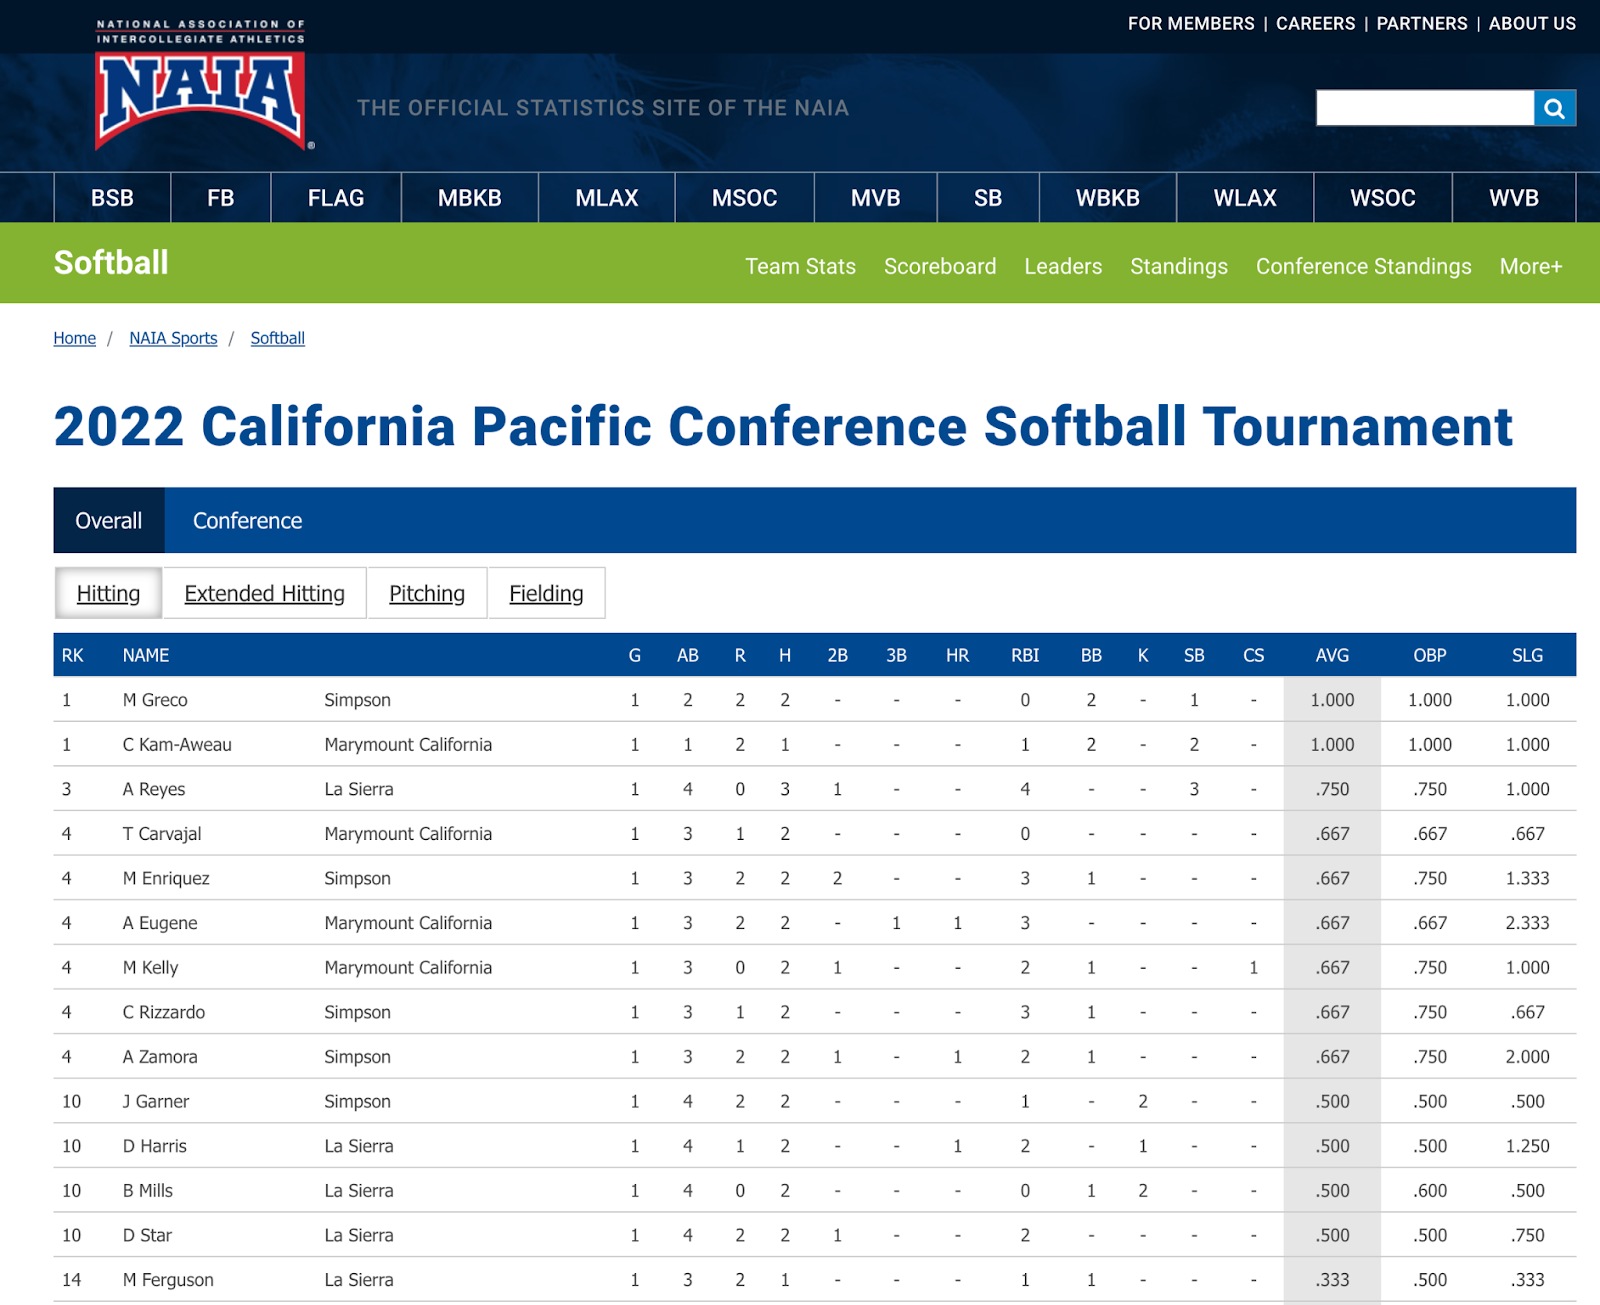The width and height of the screenshot is (1600, 1305).
Task: Select SB in the sports navigation
Action: pyautogui.click(x=987, y=198)
